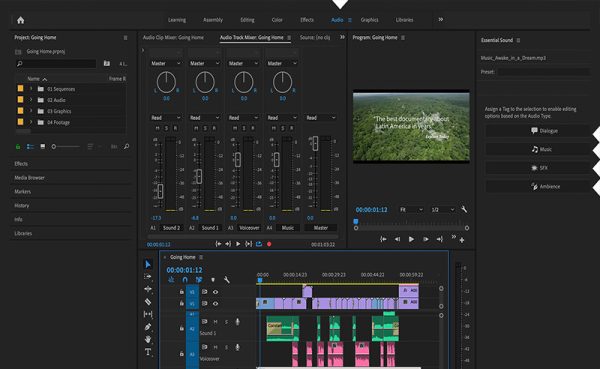Switch to the Graphics workspace
Screen dimensions: 600x369
[x=370, y=20]
